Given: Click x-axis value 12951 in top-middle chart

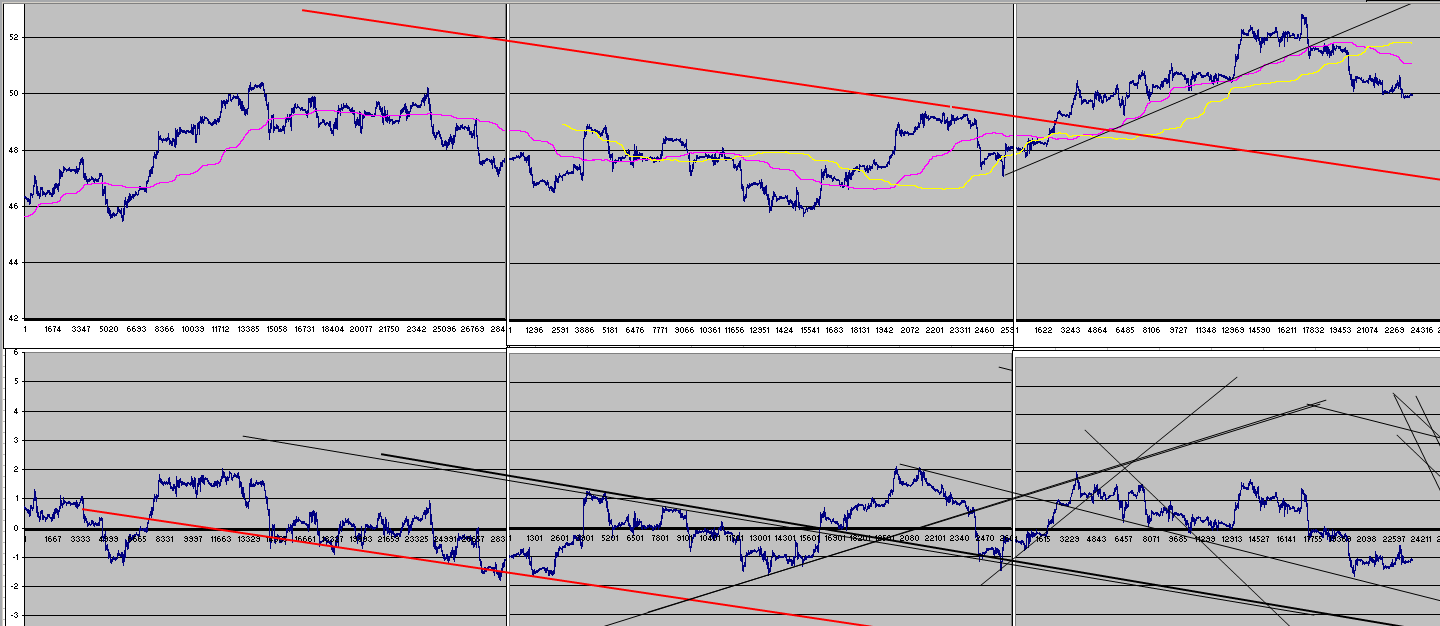Looking at the screenshot, I should [761, 329].
